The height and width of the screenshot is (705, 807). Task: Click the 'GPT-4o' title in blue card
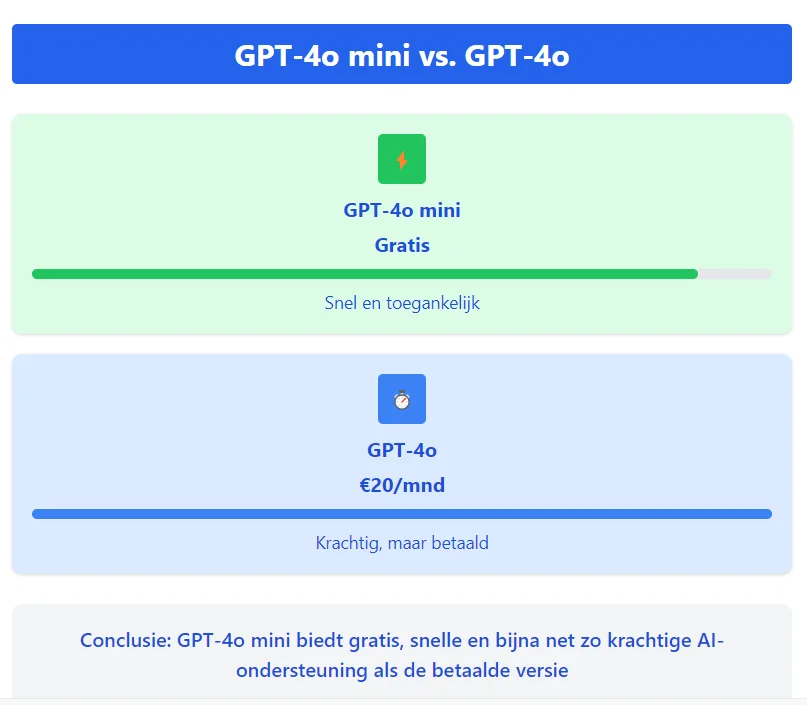(401, 450)
